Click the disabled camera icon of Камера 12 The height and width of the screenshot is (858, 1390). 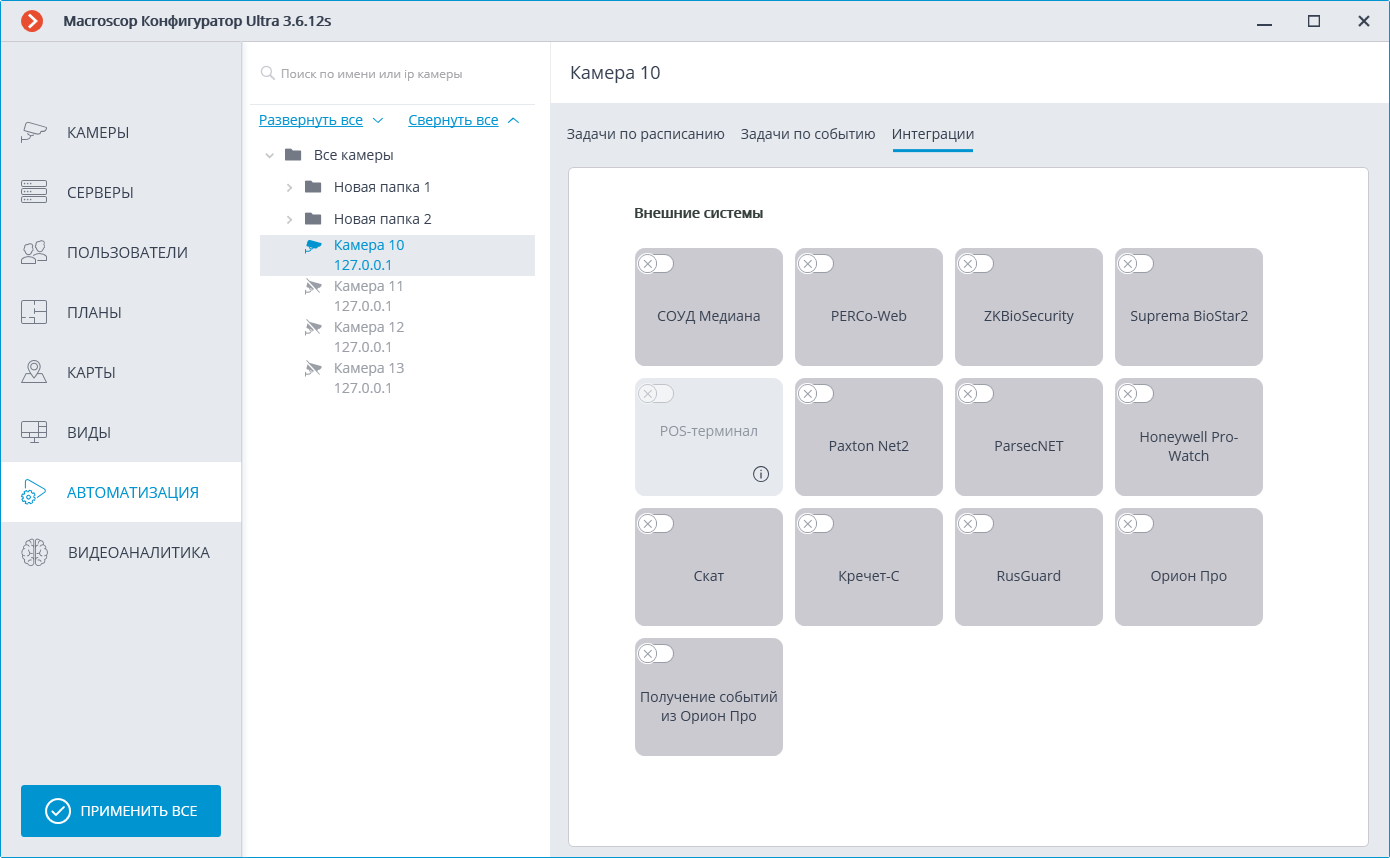(x=314, y=328)
